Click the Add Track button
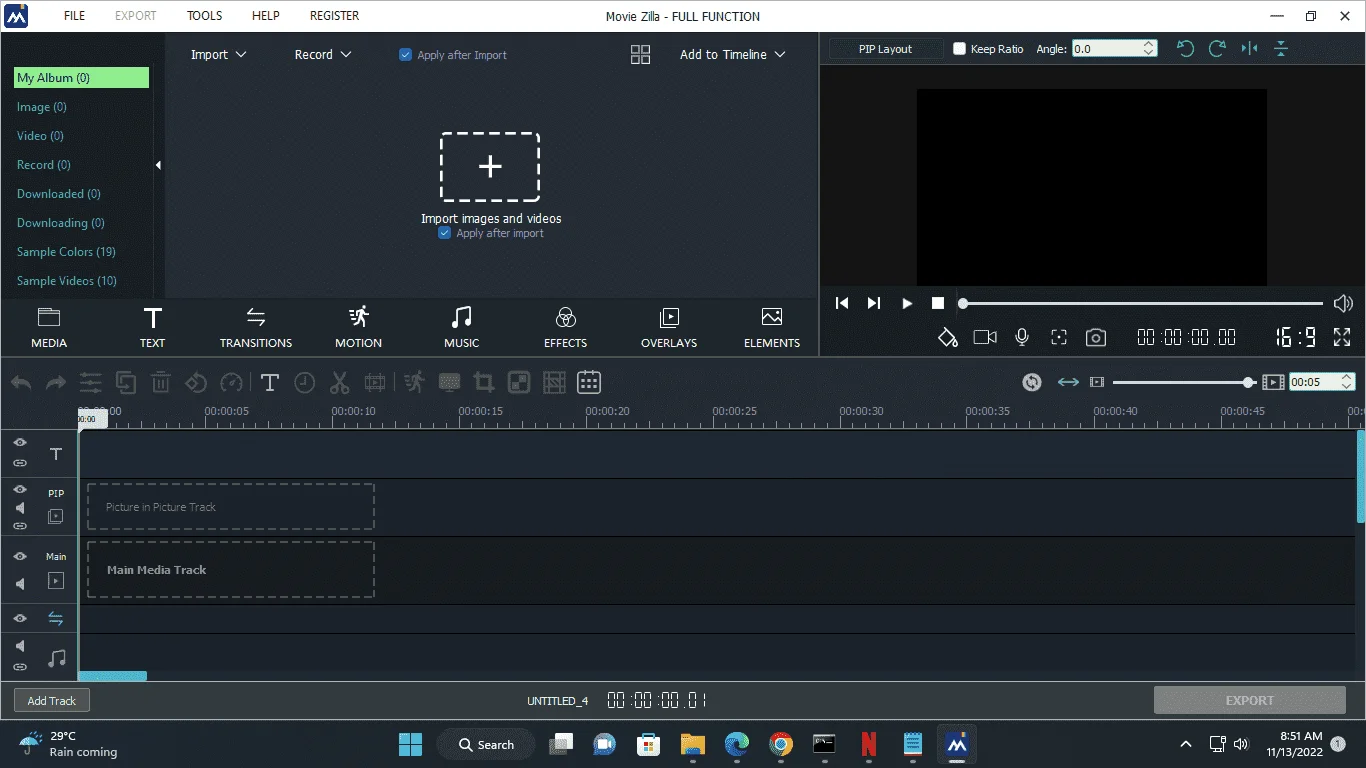 point(52,701)
